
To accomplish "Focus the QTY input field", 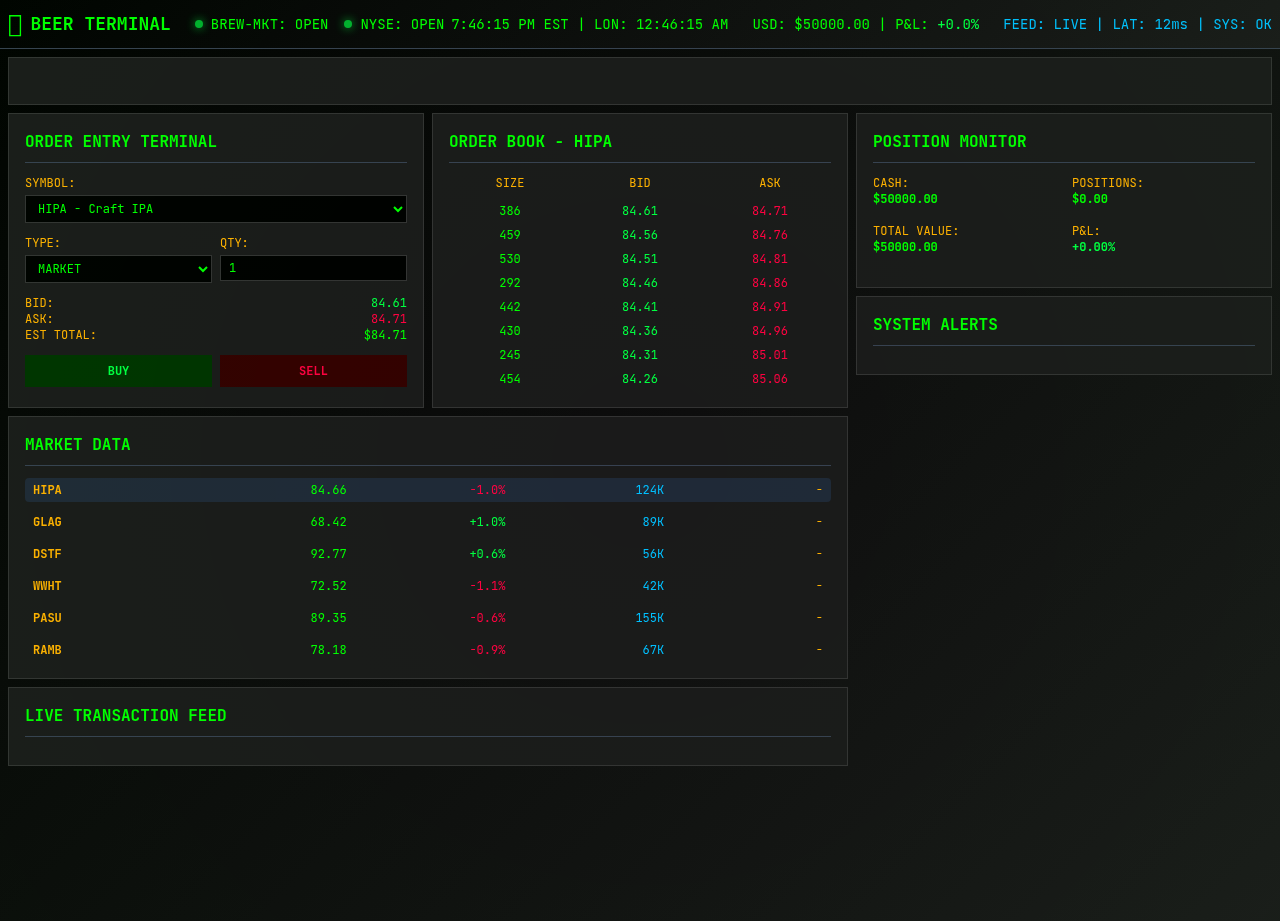I will 313,268.
